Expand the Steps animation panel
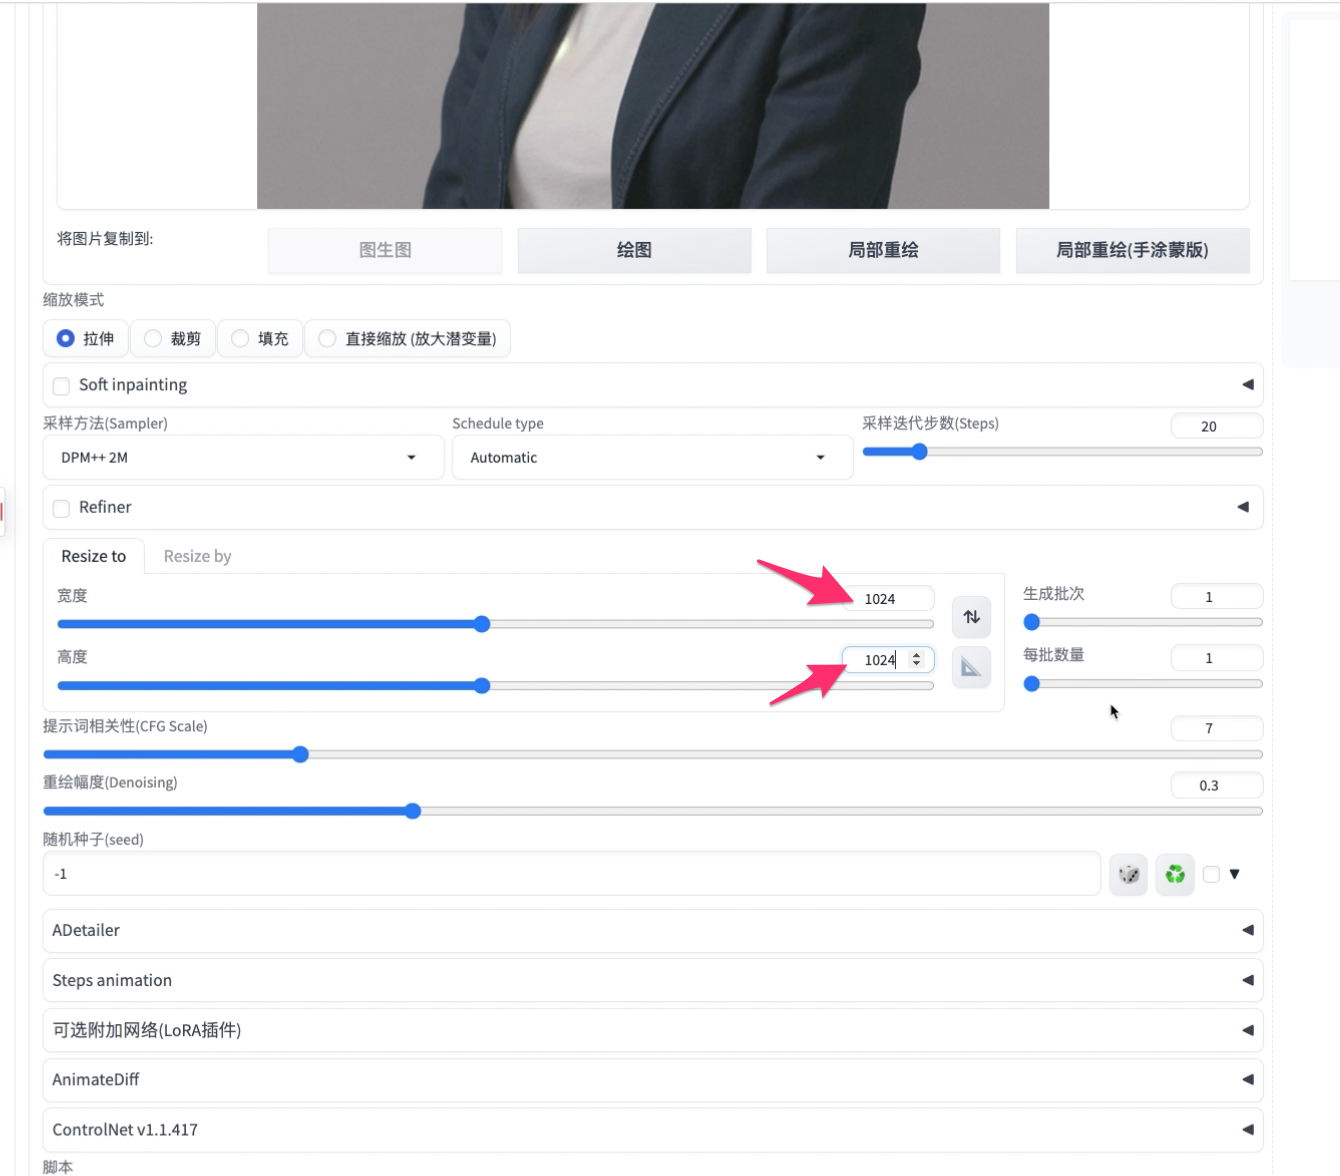This screenshot has height=1176, width=1340. 653,981
